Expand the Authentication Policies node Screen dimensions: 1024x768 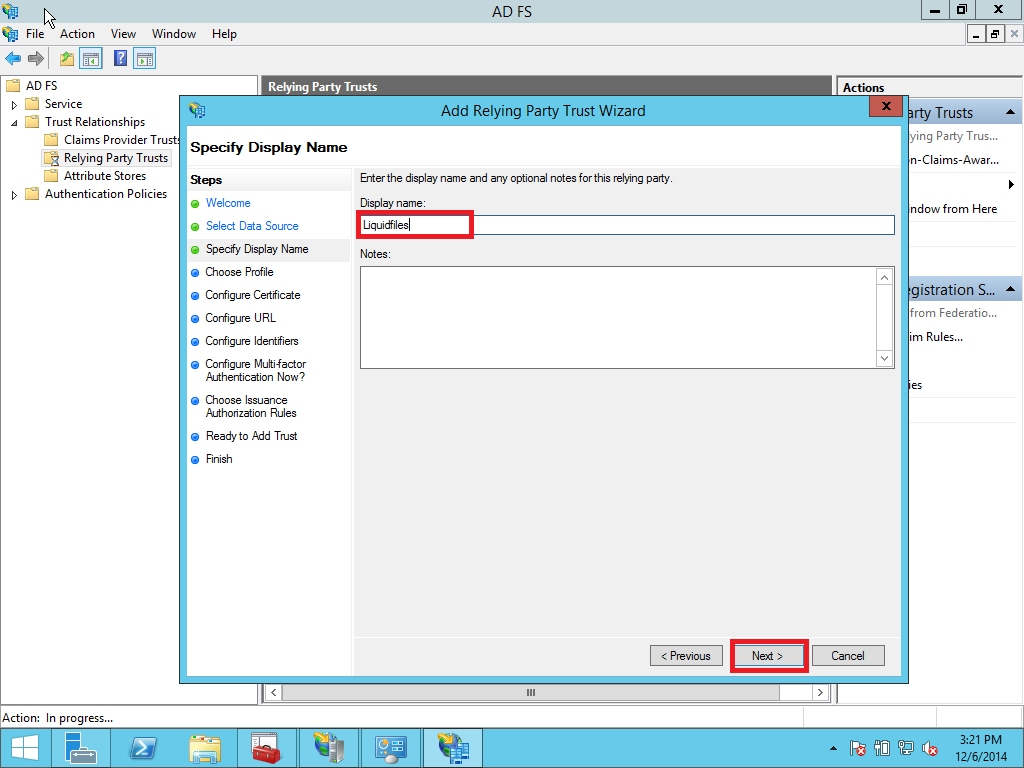click(x=14, y=194)
